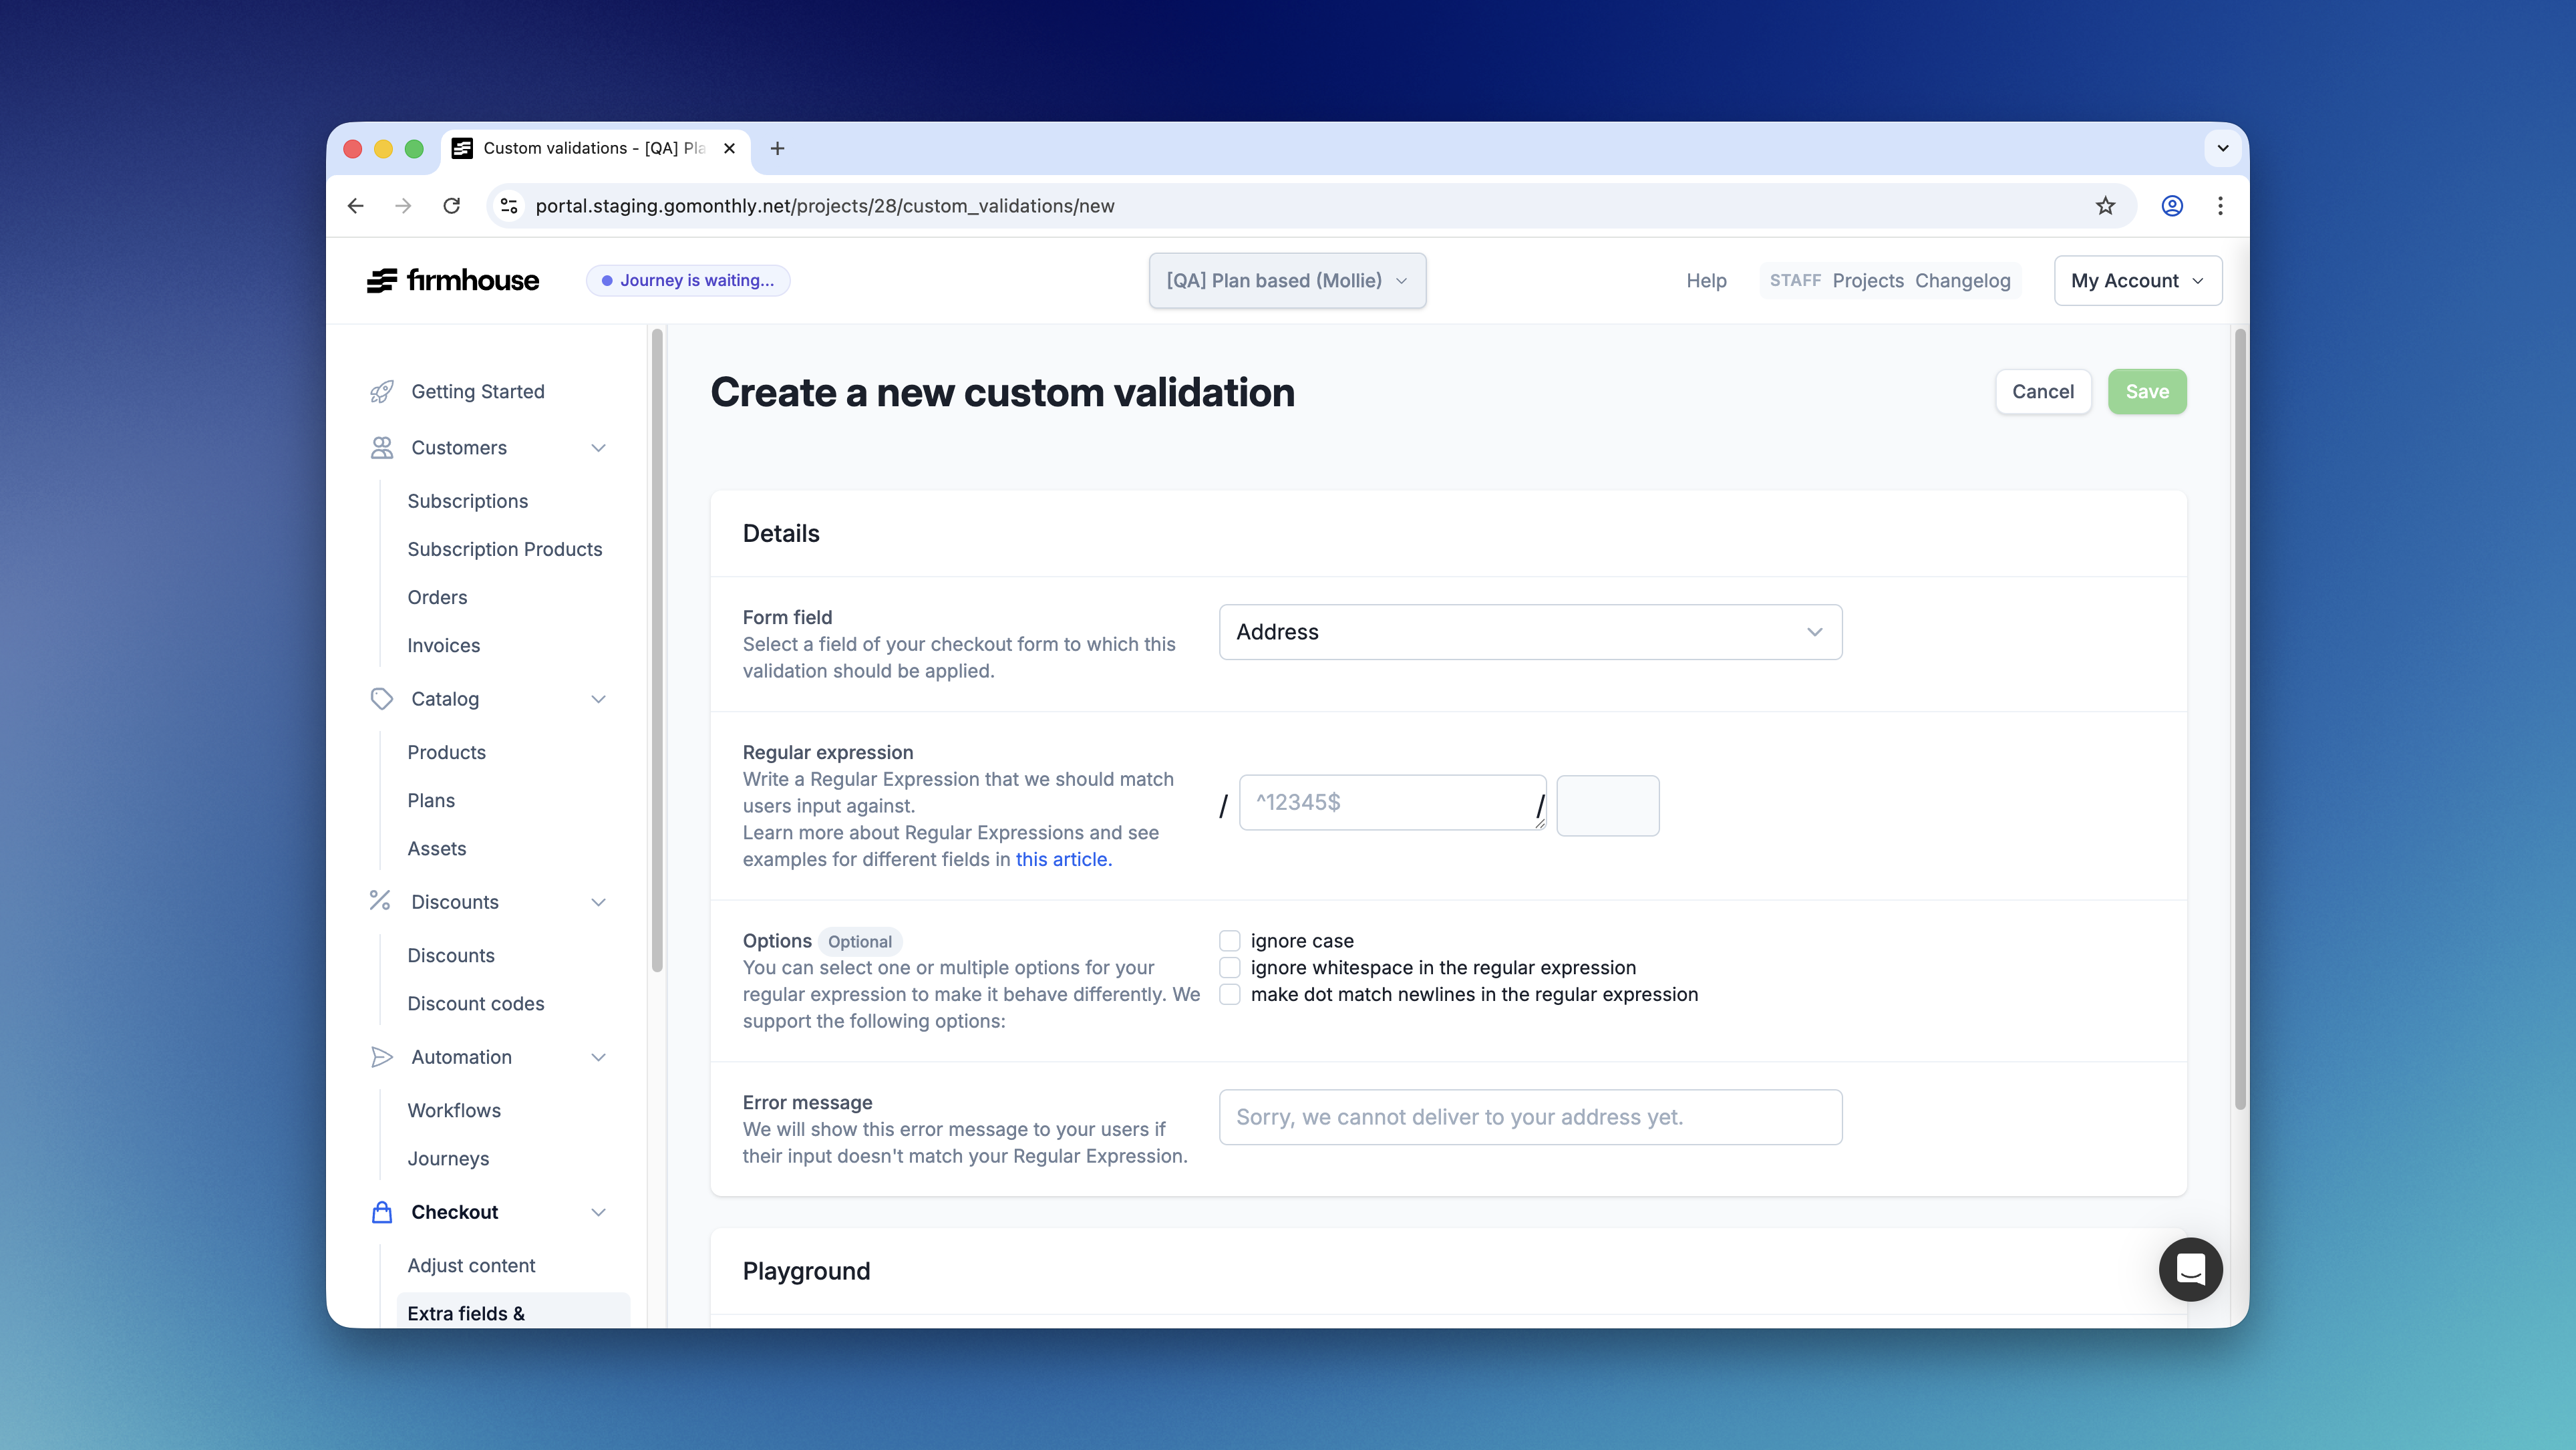Click the browser profile icon
2576x1450 pixels.
click(x=2172, y=205)
